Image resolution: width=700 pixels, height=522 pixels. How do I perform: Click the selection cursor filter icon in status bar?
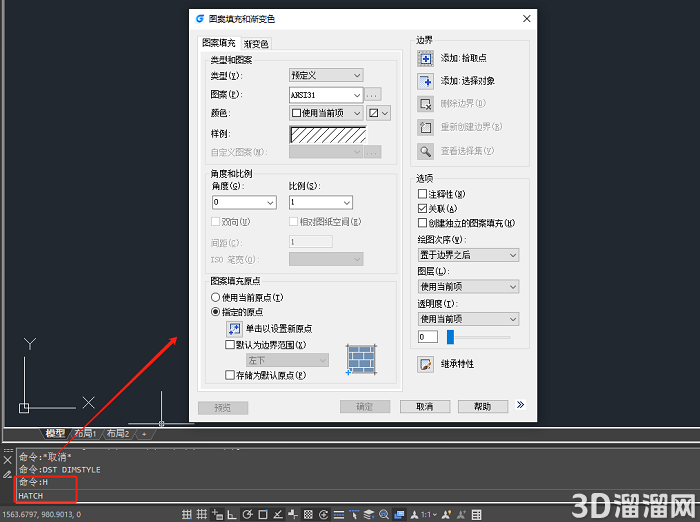click(x=354, y=514)
